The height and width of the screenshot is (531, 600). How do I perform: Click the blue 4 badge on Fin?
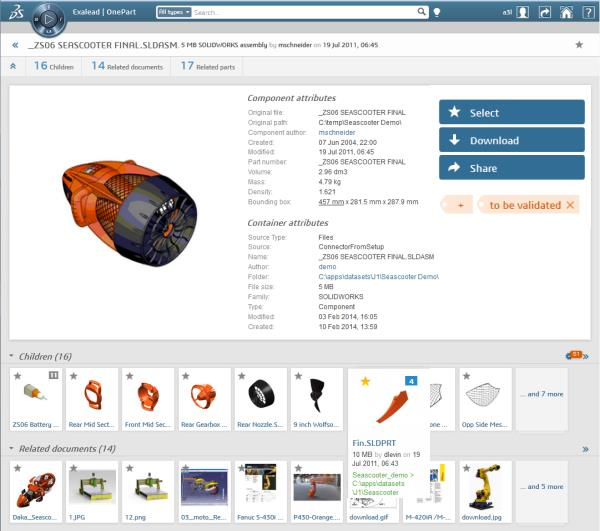point(411,381)
